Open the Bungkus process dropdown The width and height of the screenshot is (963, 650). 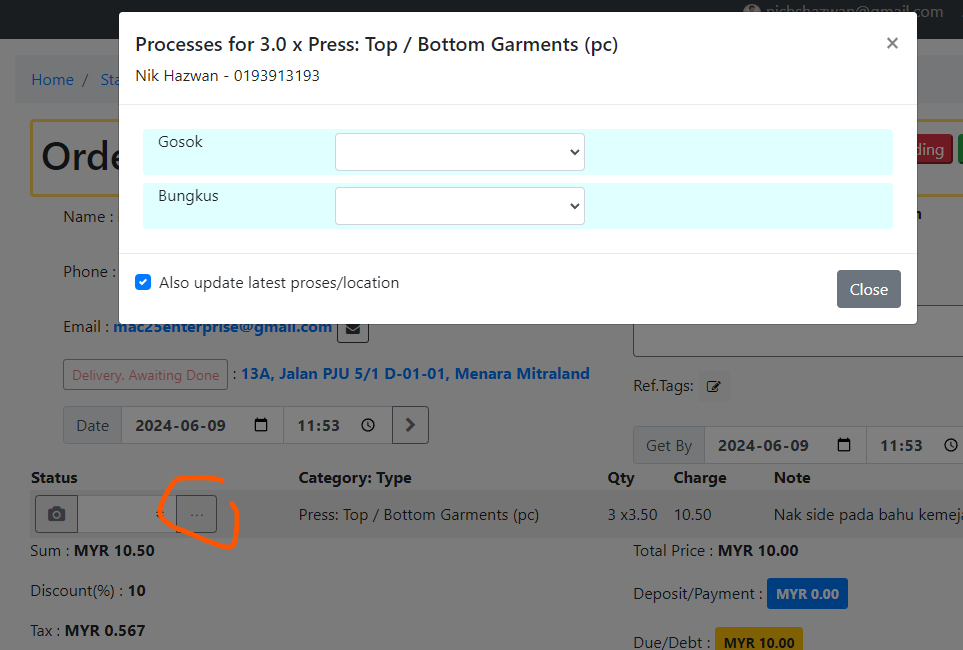(x=459, y=204)
